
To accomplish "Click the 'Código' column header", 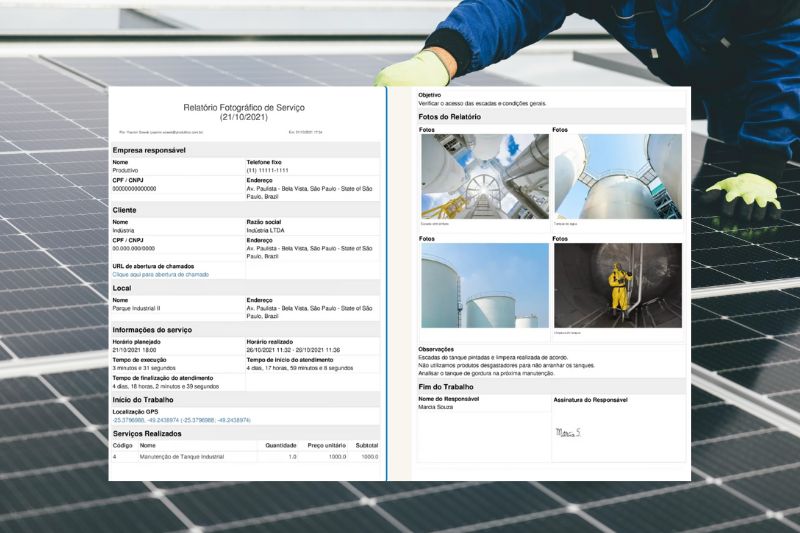I will [122, 446].
